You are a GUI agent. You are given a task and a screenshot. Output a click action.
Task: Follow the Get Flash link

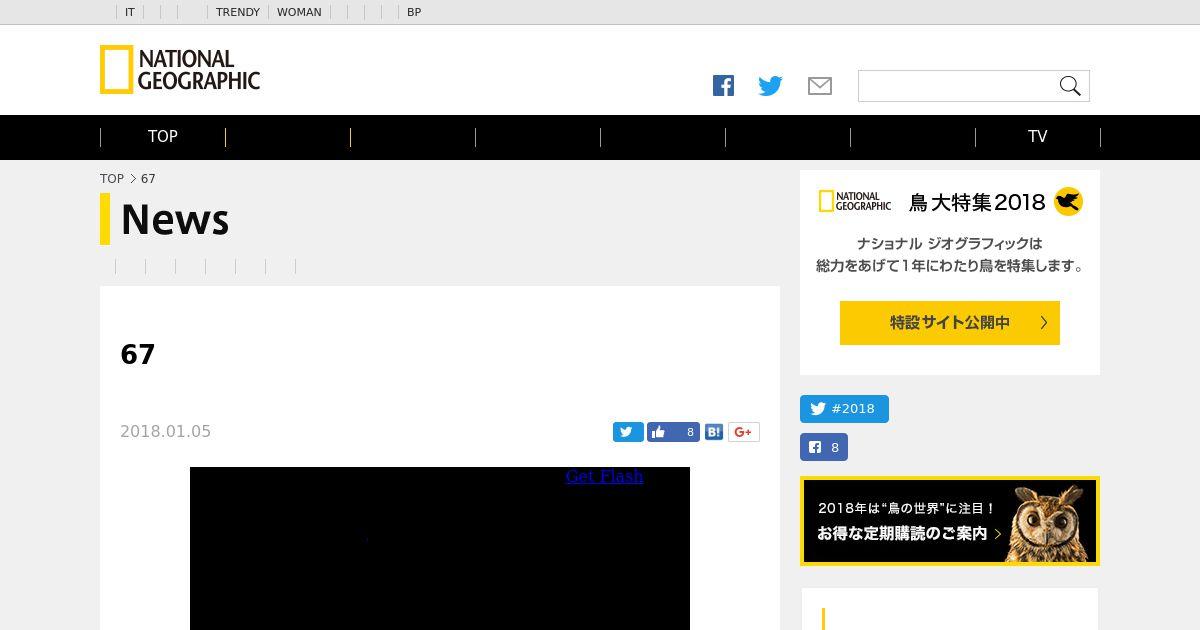tap(604, 476)
